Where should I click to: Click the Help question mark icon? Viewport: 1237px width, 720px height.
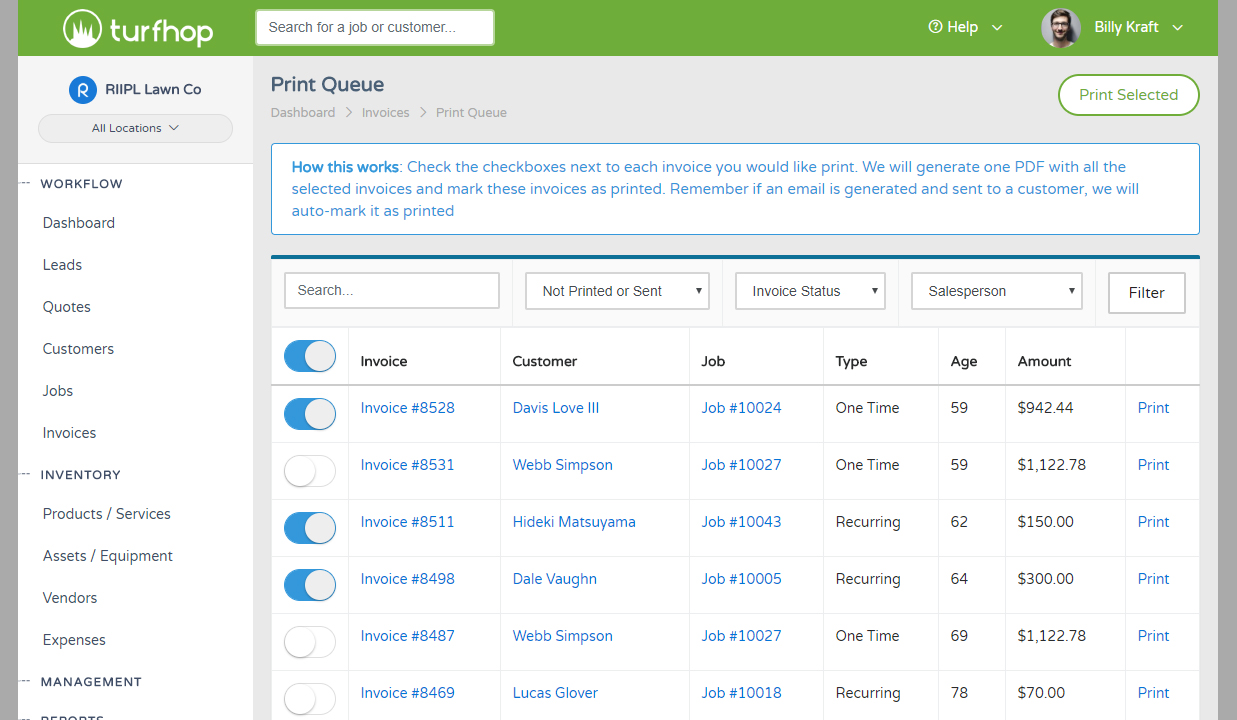pyautogui.click(x=935, y=27)
